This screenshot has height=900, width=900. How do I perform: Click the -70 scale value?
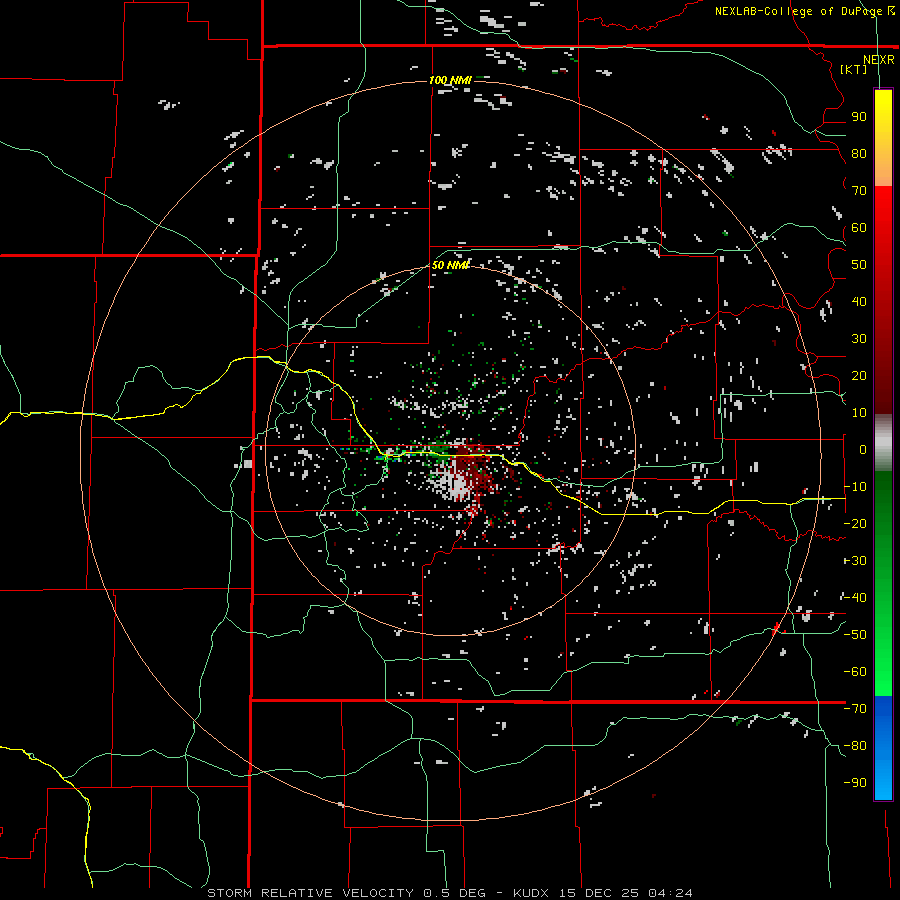tap(855, 709)
